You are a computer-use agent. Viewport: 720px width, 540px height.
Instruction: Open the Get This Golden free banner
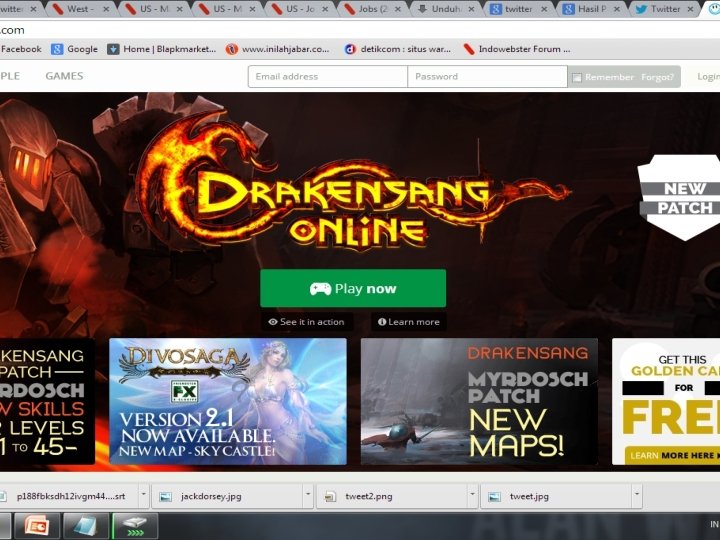tap(666, 401)
